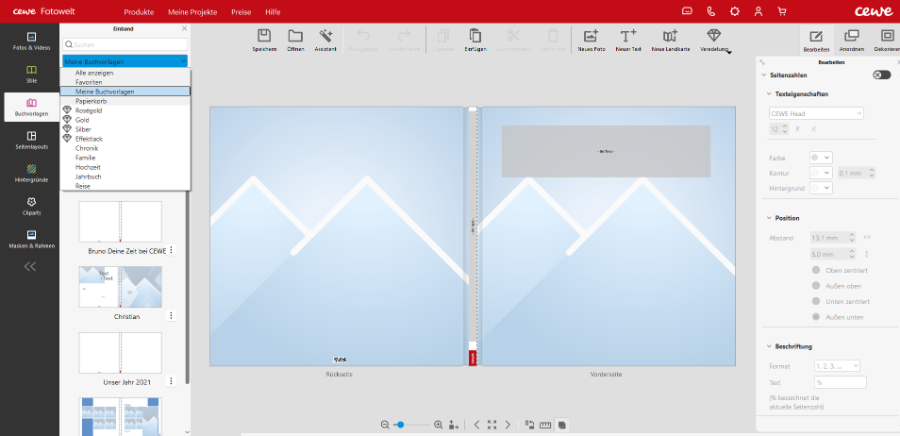Screen dimensions: 900x436
Task: Open the Preise header link
Action: click(x=241, y=12)
